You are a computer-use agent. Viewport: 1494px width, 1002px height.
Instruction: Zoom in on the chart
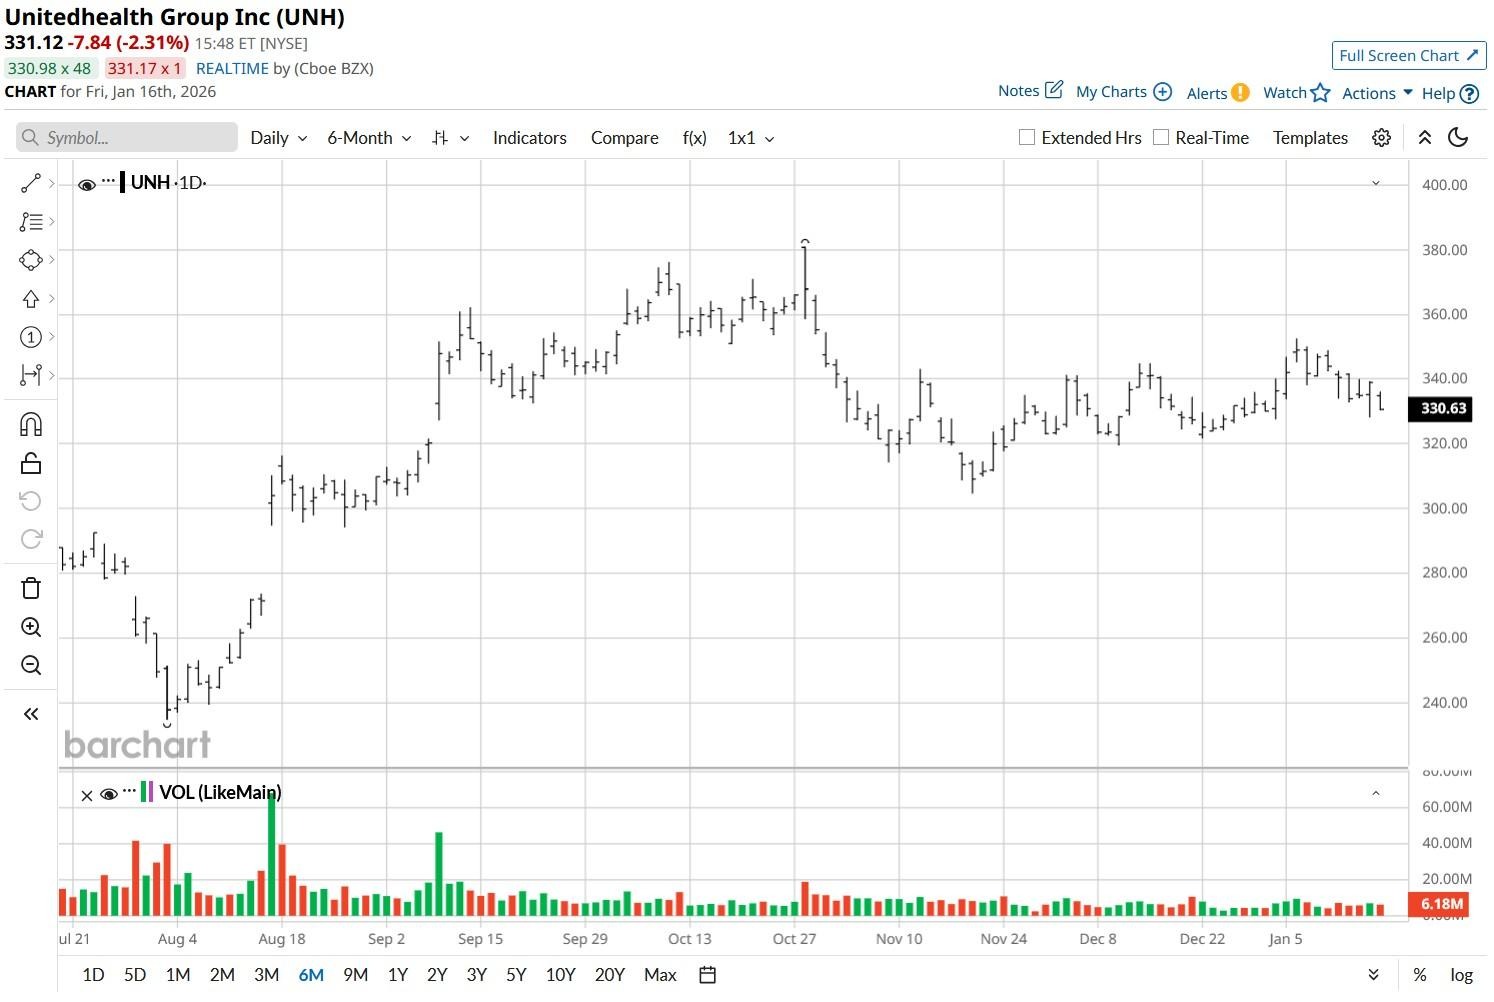tap(31, 627)
